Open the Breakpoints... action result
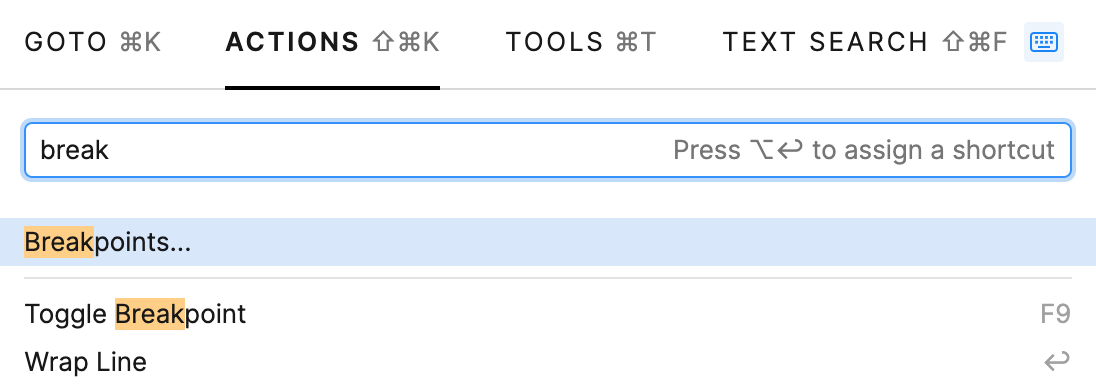1096x388 pixels. [548, 242]
